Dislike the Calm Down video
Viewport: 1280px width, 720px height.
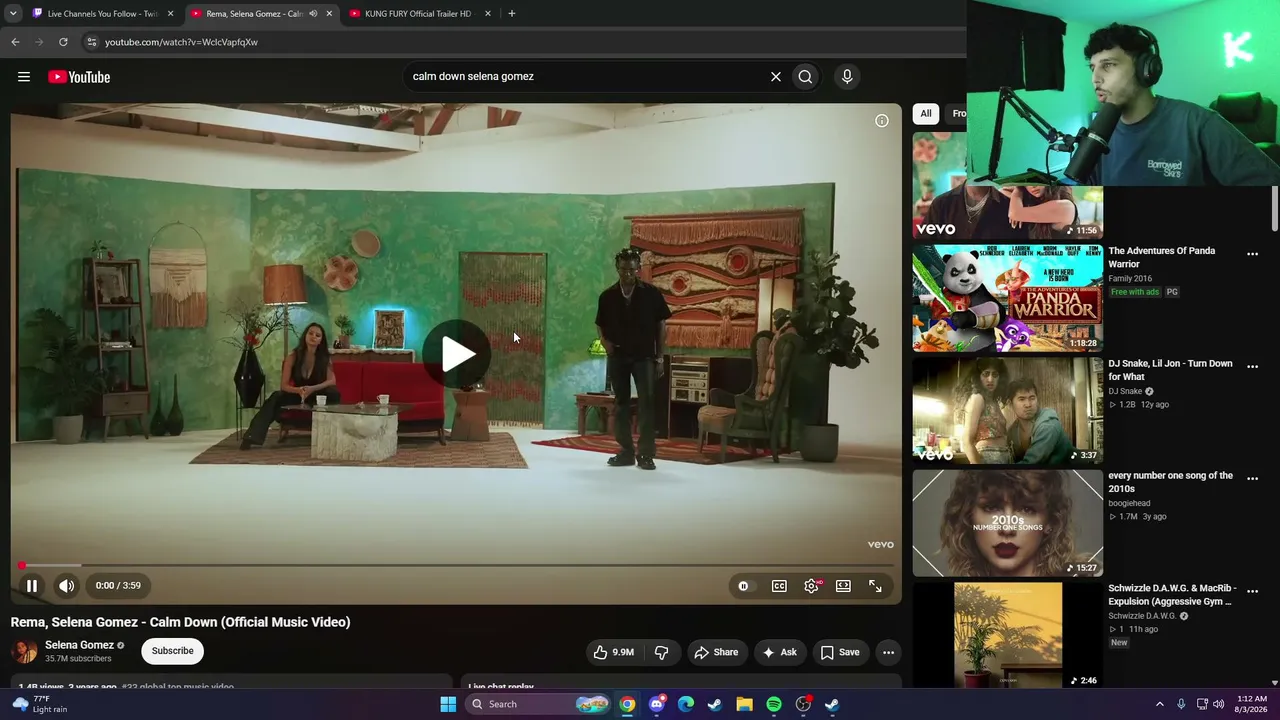point(661,652)
